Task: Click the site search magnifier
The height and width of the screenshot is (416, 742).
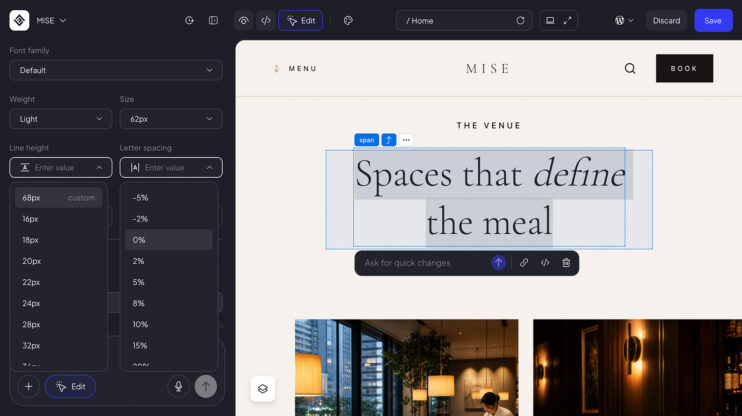Action: coord(630,69)
